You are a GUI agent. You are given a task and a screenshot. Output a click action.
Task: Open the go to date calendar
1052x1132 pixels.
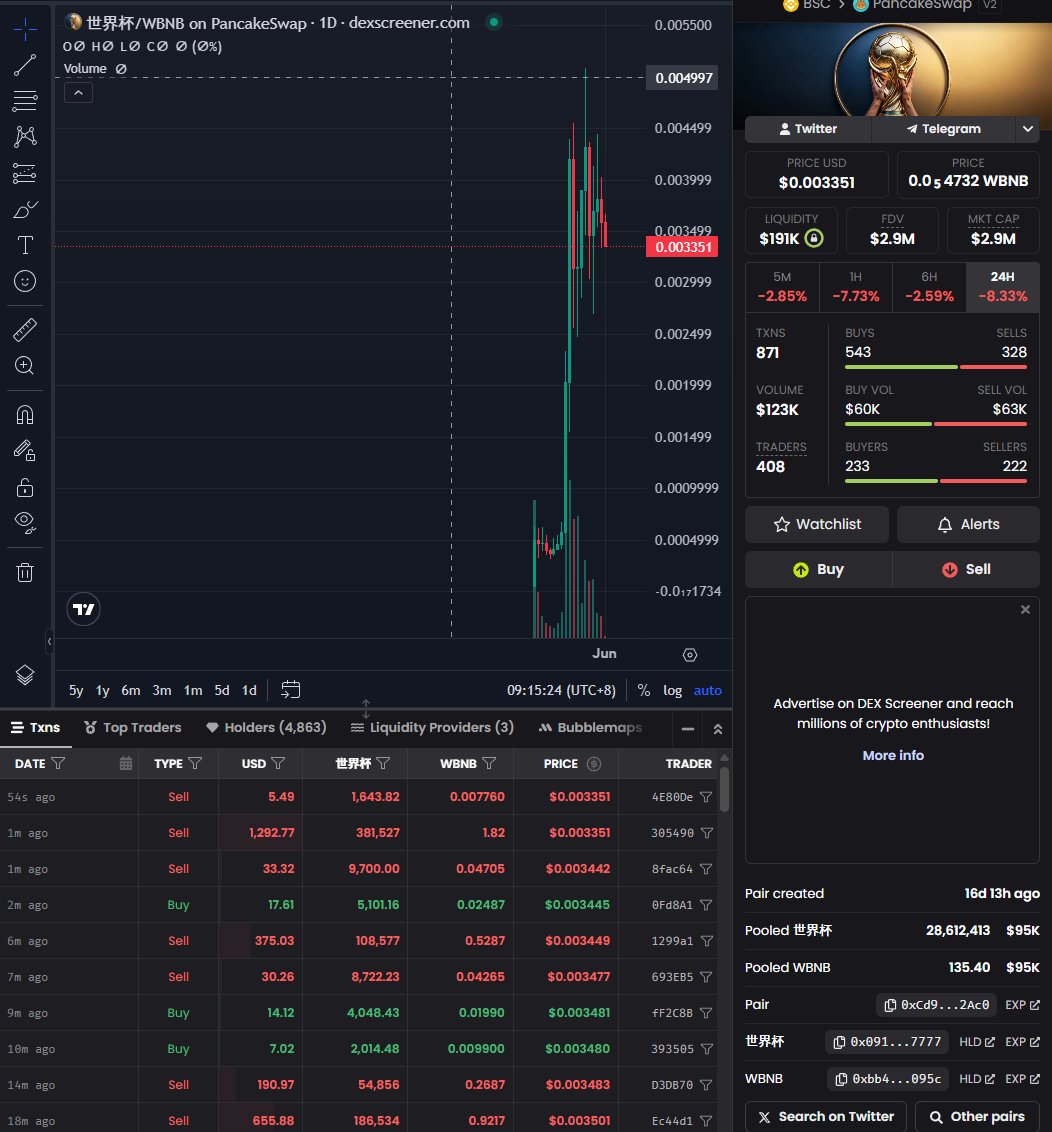coord(290,689)
